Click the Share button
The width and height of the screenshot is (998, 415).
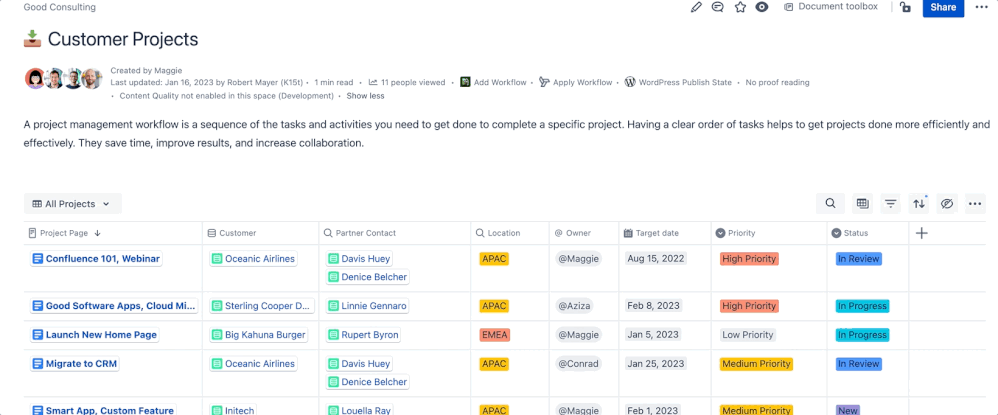[943, 7]
